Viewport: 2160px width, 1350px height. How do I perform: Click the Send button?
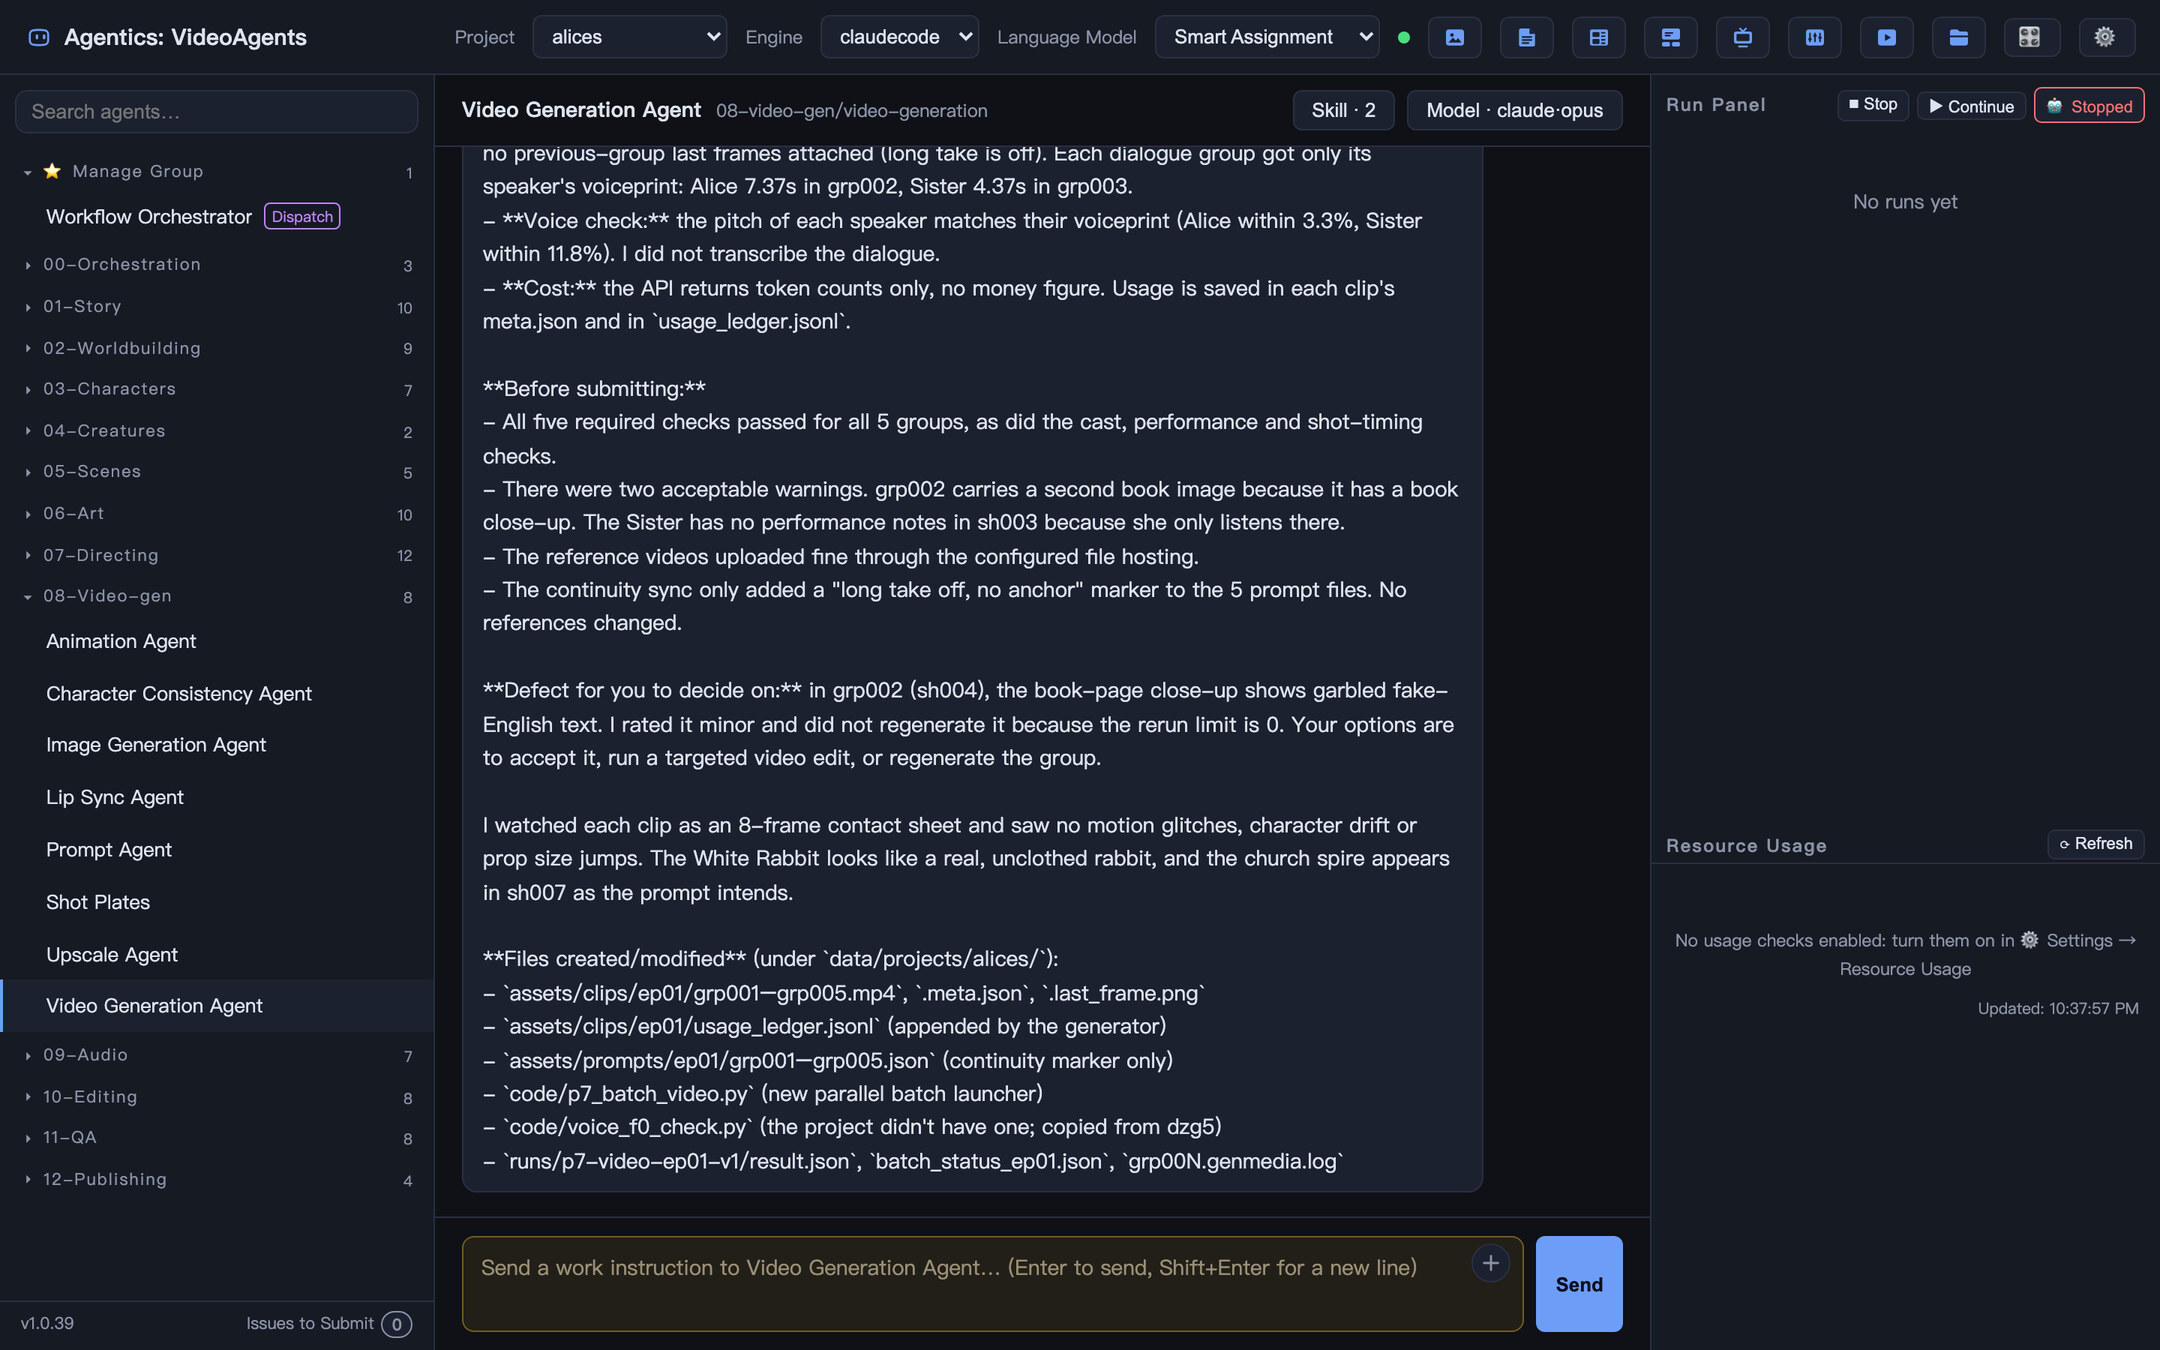1579,1284
